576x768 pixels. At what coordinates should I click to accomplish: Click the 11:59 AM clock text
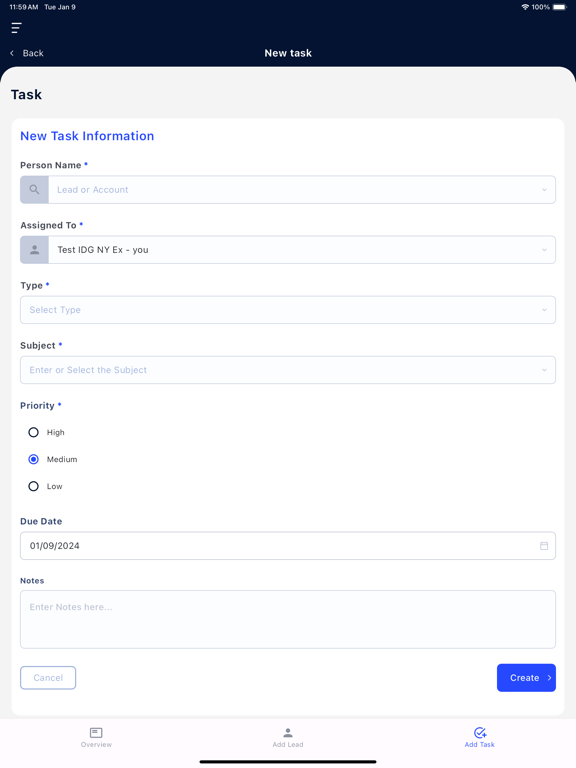(24, 7)
